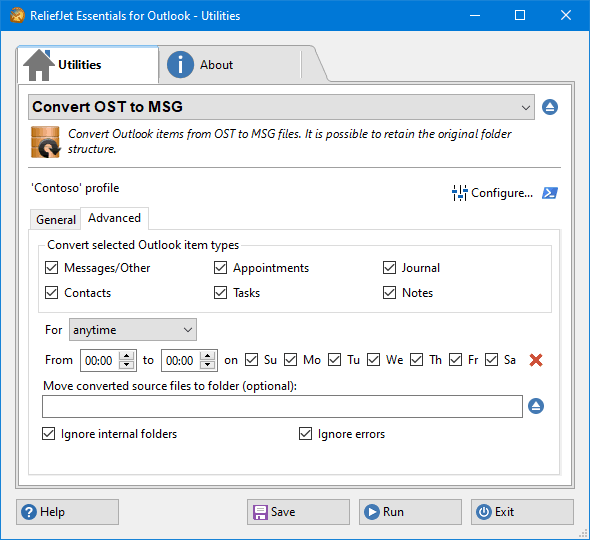590x540 pixels.
Task: Click the OST database conversion icon
Action: 45,142
